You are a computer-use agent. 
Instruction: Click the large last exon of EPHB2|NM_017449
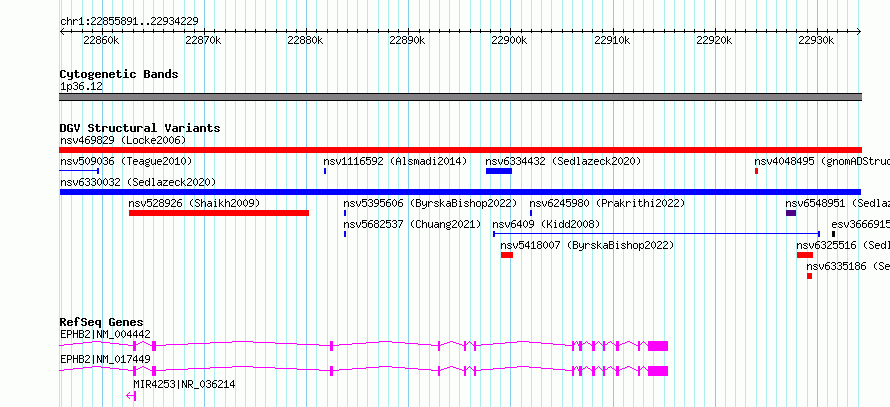(658, 371)
